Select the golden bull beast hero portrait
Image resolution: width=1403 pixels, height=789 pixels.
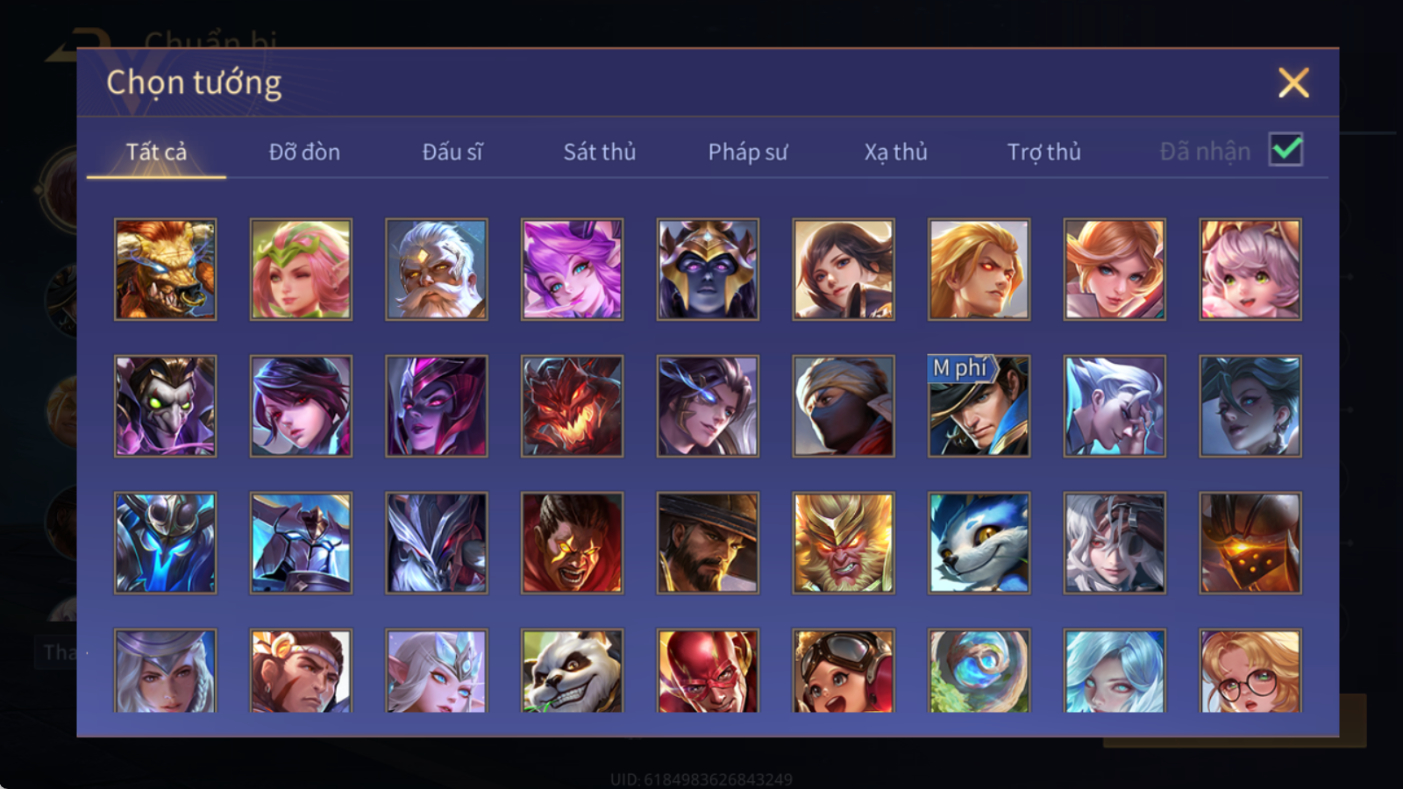[165, 270]
